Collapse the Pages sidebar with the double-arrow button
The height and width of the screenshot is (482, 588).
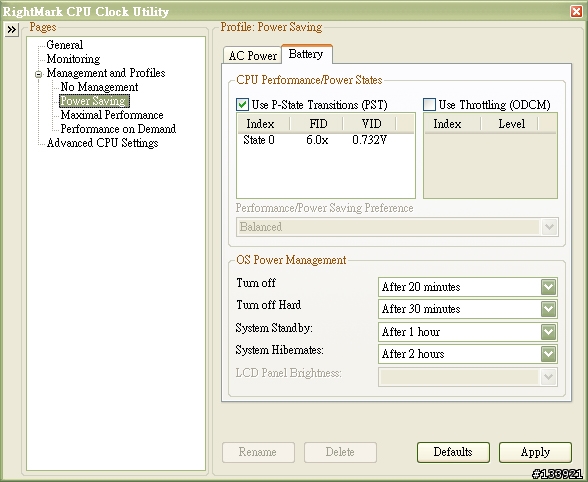[12, 30]
